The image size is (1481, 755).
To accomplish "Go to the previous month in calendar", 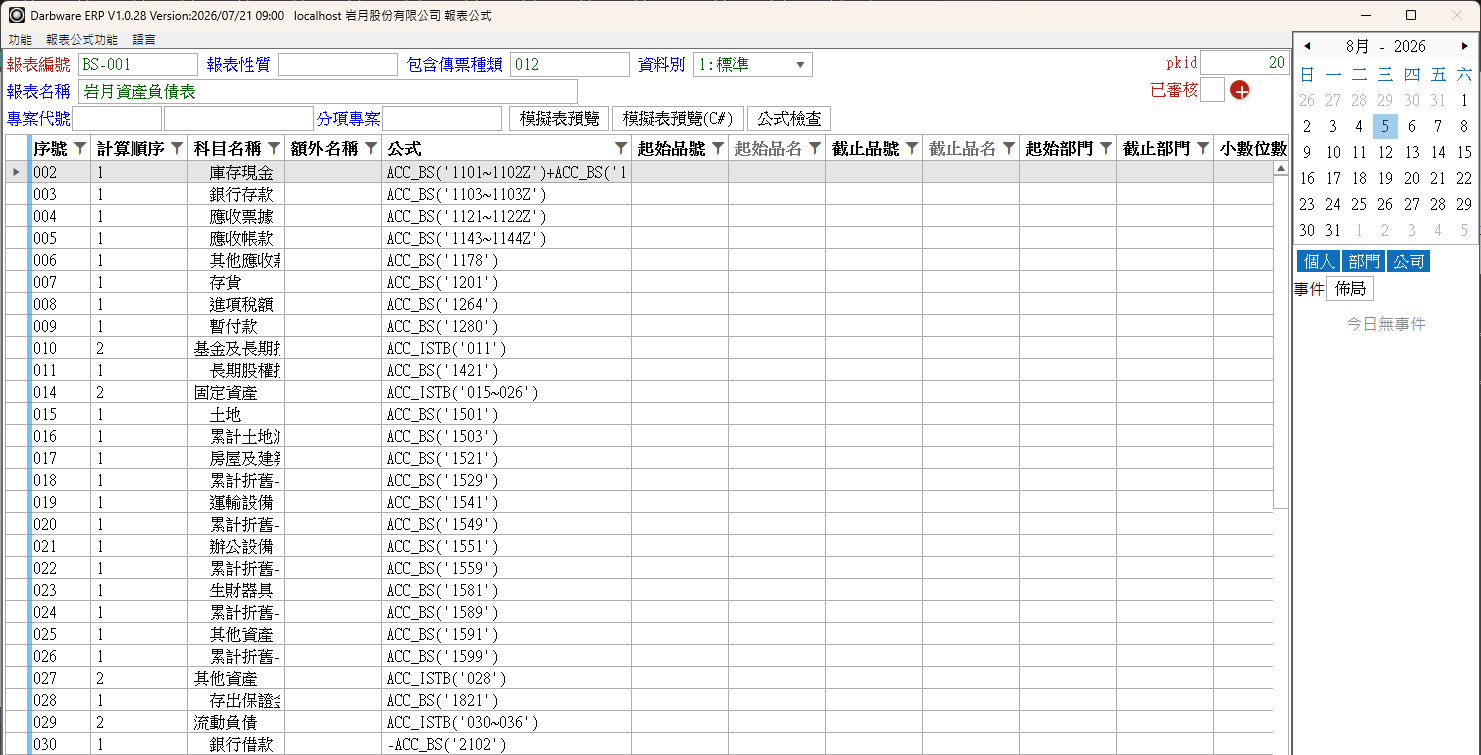I will click(1306, 46).
